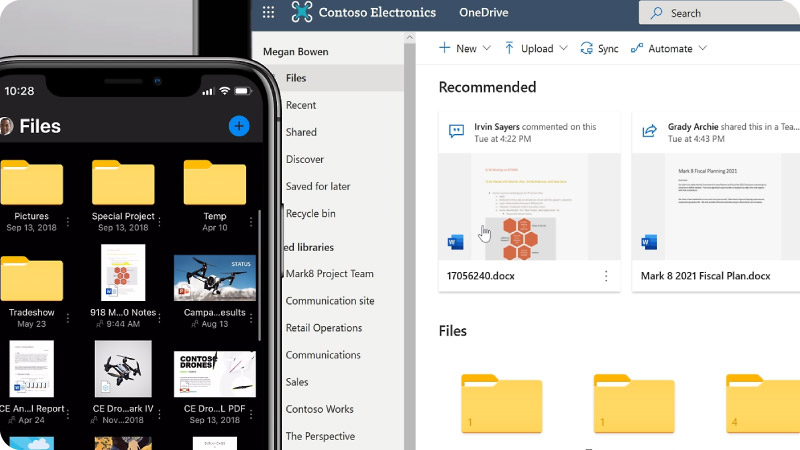800x450 pixels.
Task: Tap more options next to CE Dro...ark IV
Action: (159, 415)
